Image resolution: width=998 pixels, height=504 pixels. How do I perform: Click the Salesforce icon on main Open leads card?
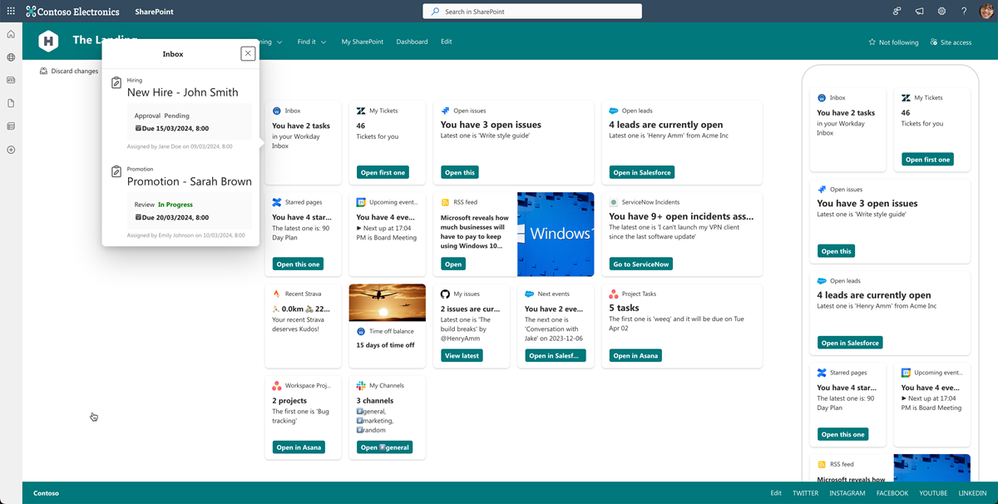pyautogui.click(x=614, y=111)
